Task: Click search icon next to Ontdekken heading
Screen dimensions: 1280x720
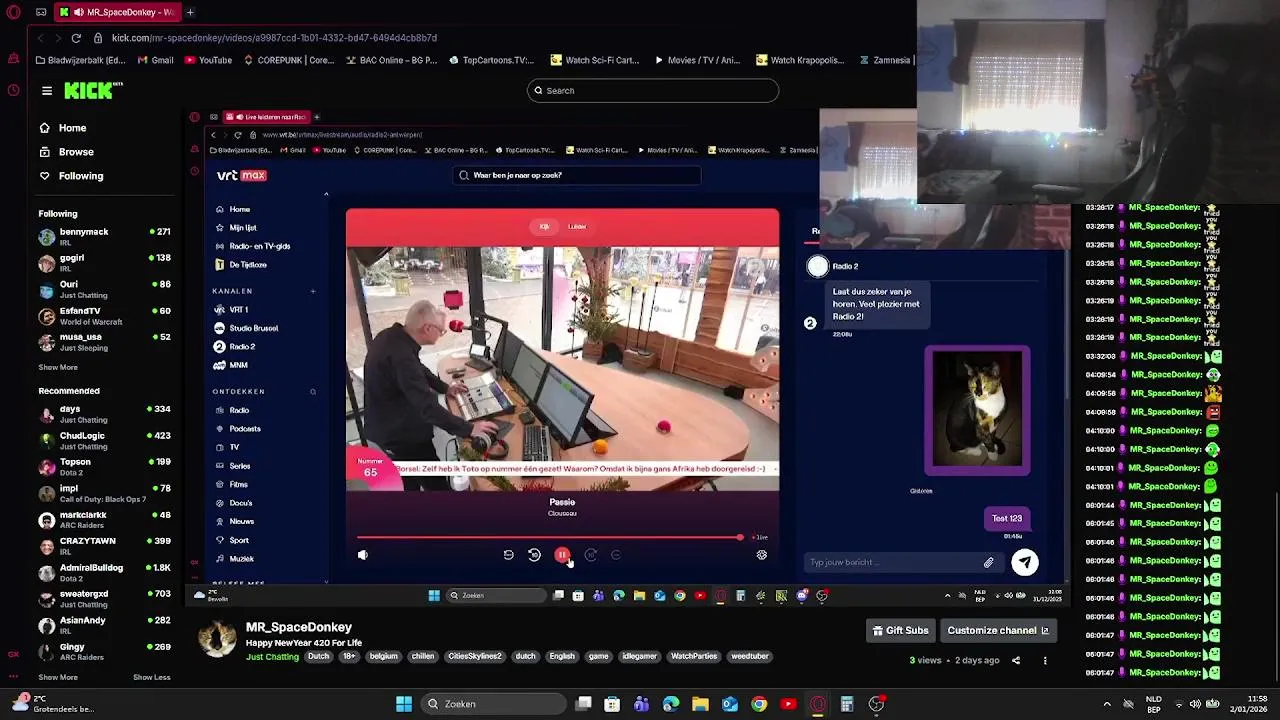Action: 313,392
